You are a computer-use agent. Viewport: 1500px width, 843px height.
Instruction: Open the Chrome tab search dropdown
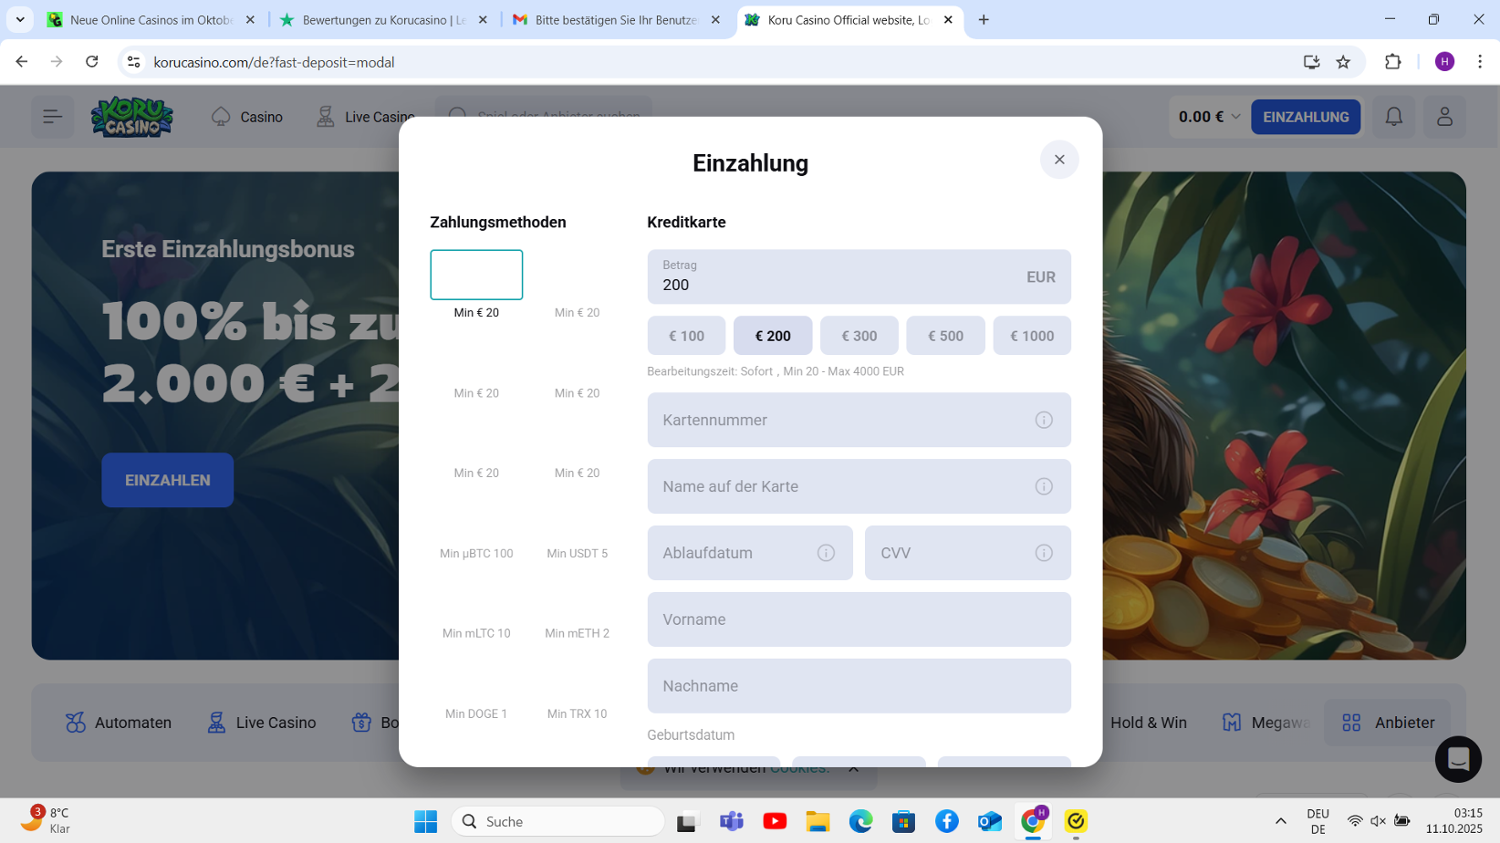[x=20, y=20]
